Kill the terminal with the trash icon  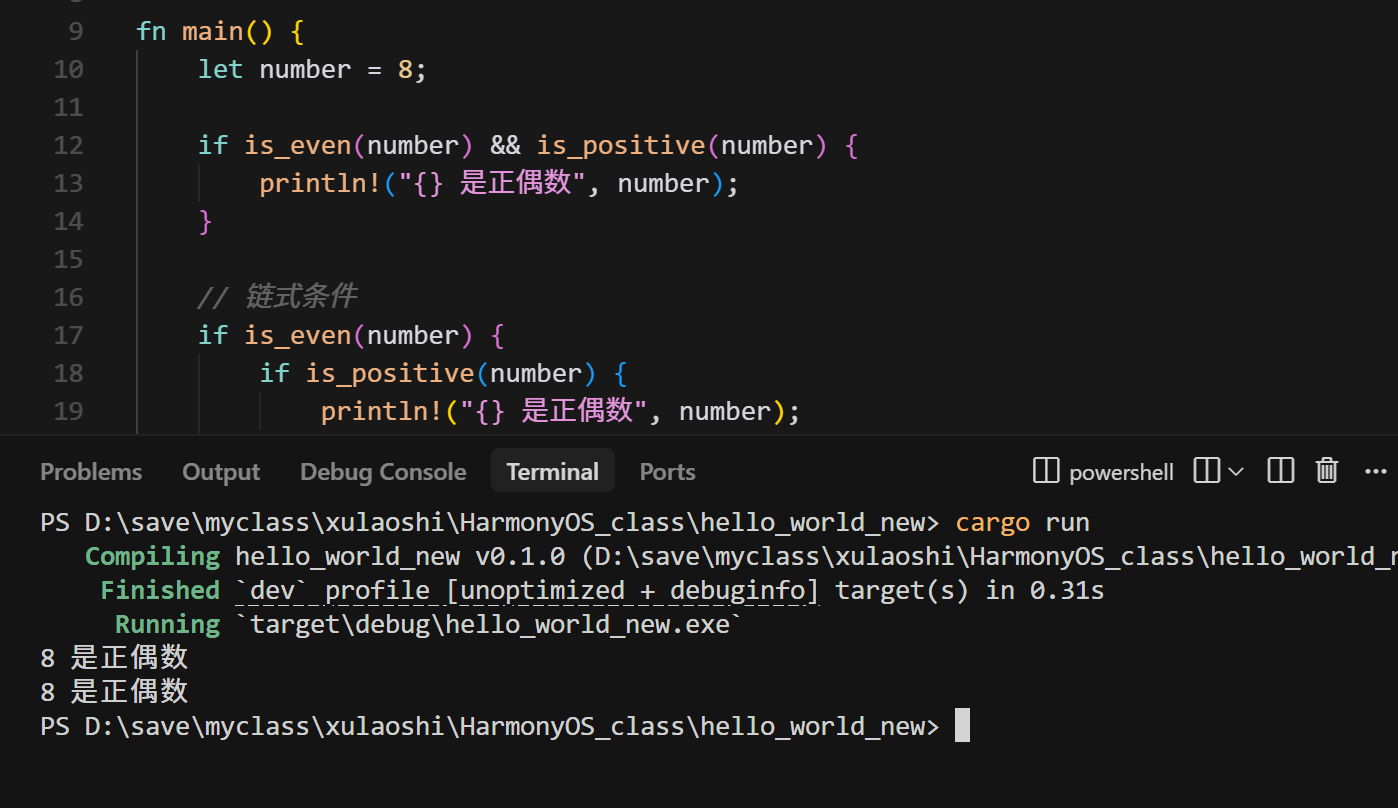1327,470
